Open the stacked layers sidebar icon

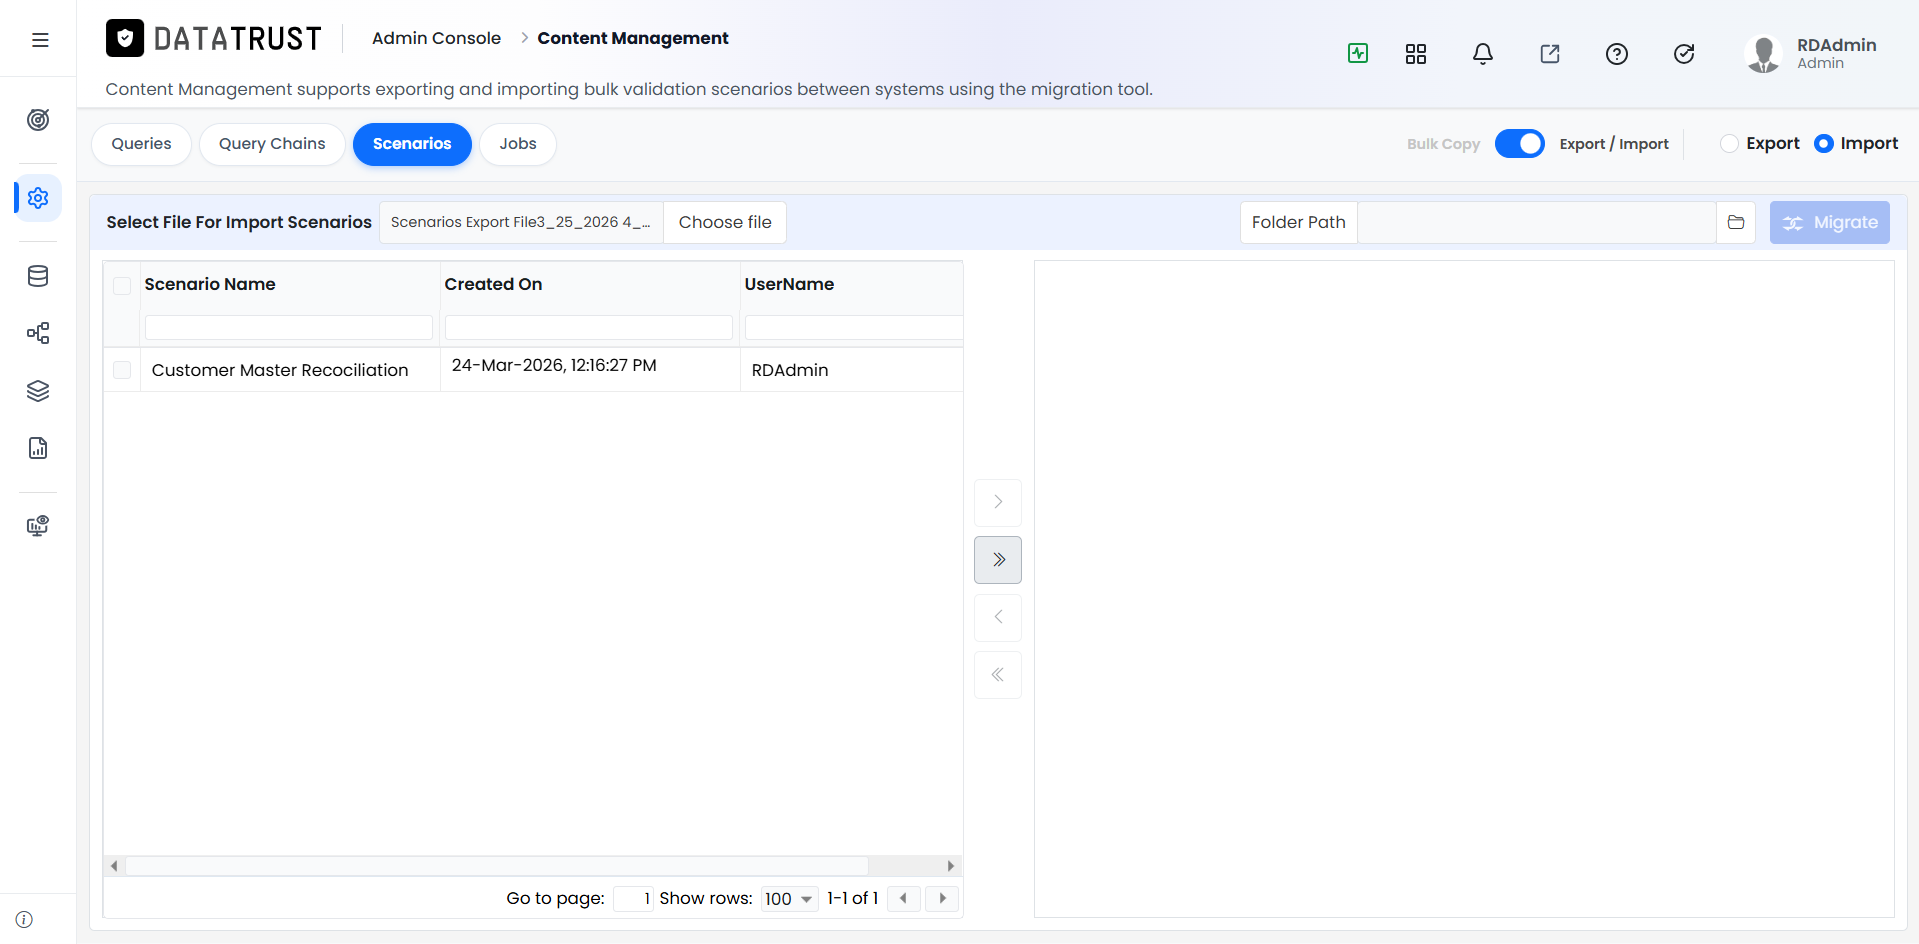click(38, 391)
